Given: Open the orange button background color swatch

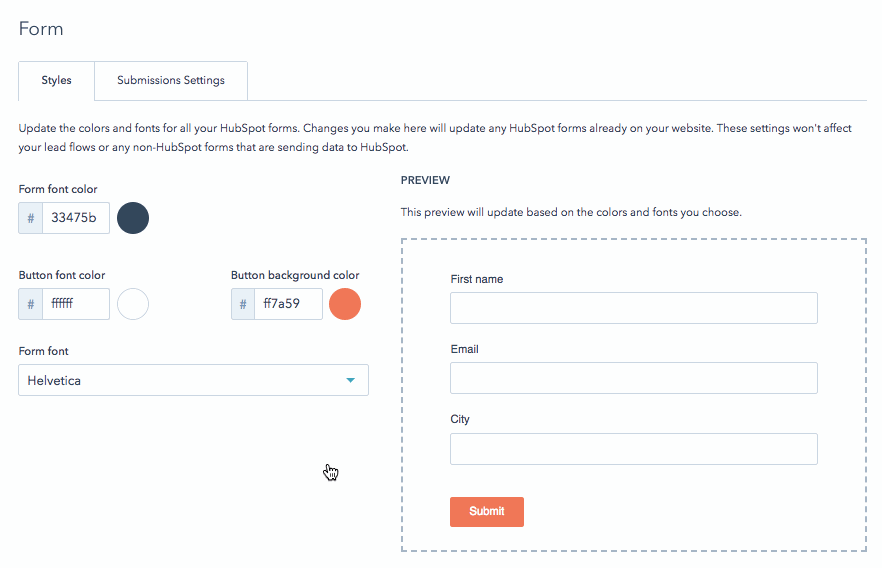Looking at the screenshot, I should click(x=345, y=304).
